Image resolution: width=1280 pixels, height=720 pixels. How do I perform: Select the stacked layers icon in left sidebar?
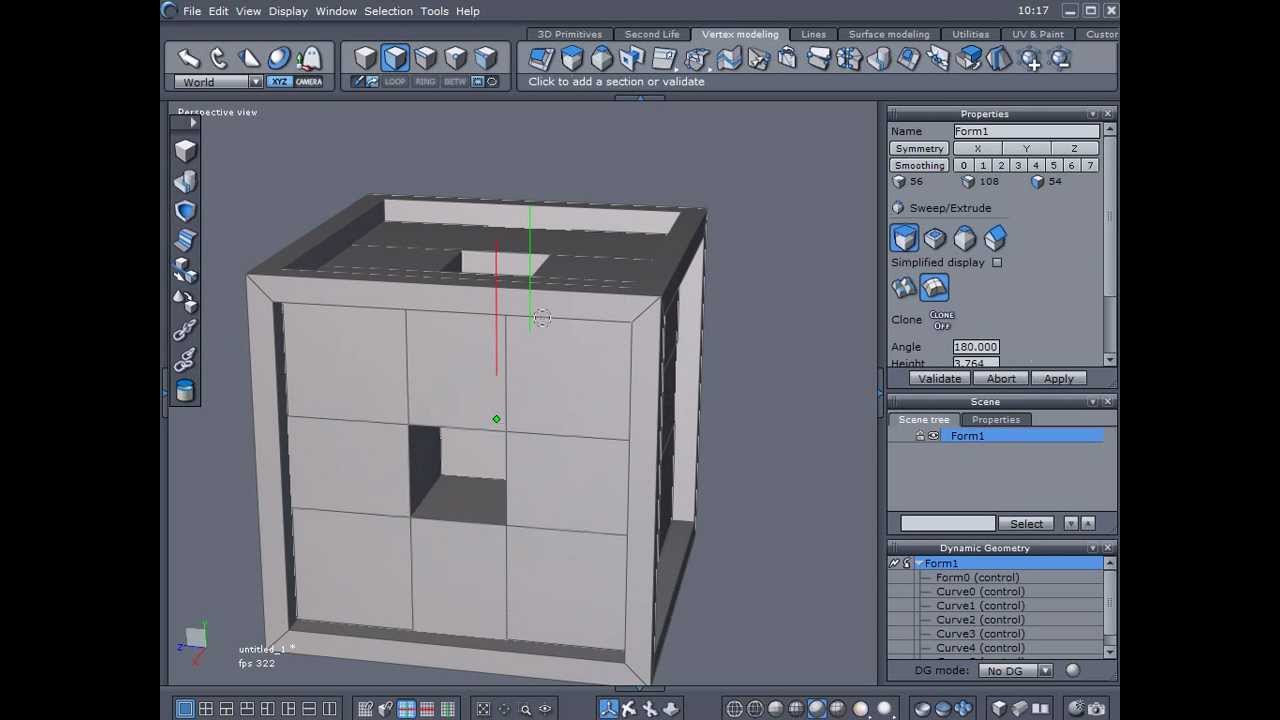coord(185,241)
